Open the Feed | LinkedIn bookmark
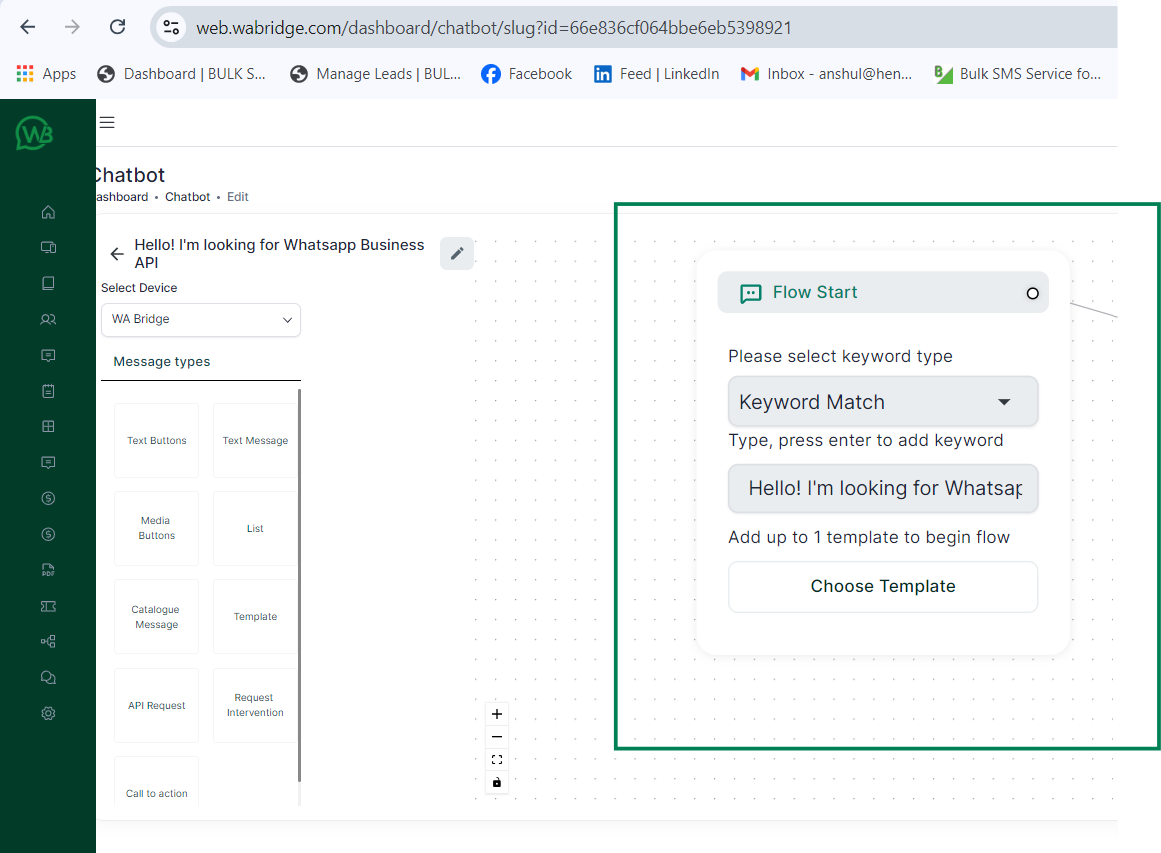Viewport: 1161px width, 853px height. (x=657, y=73)
